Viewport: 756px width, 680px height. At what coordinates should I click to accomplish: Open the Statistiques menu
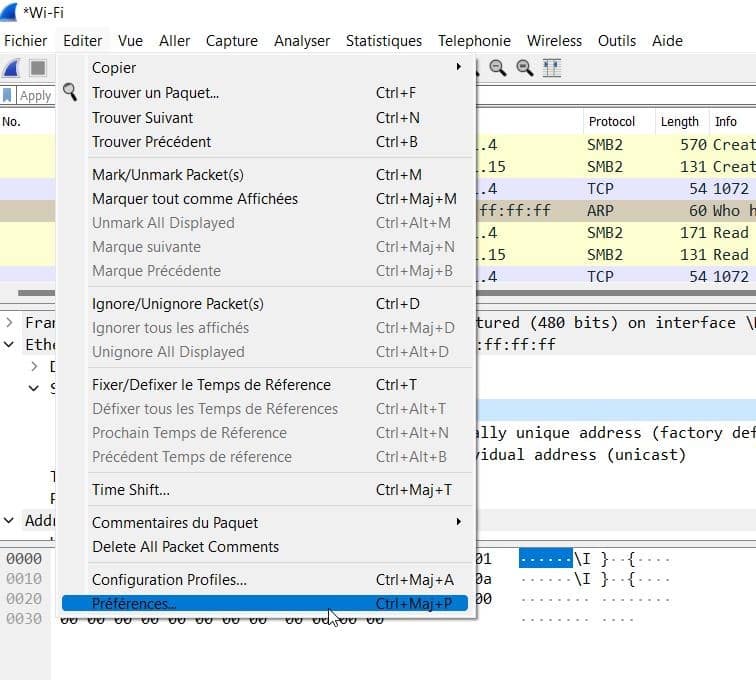383,41
